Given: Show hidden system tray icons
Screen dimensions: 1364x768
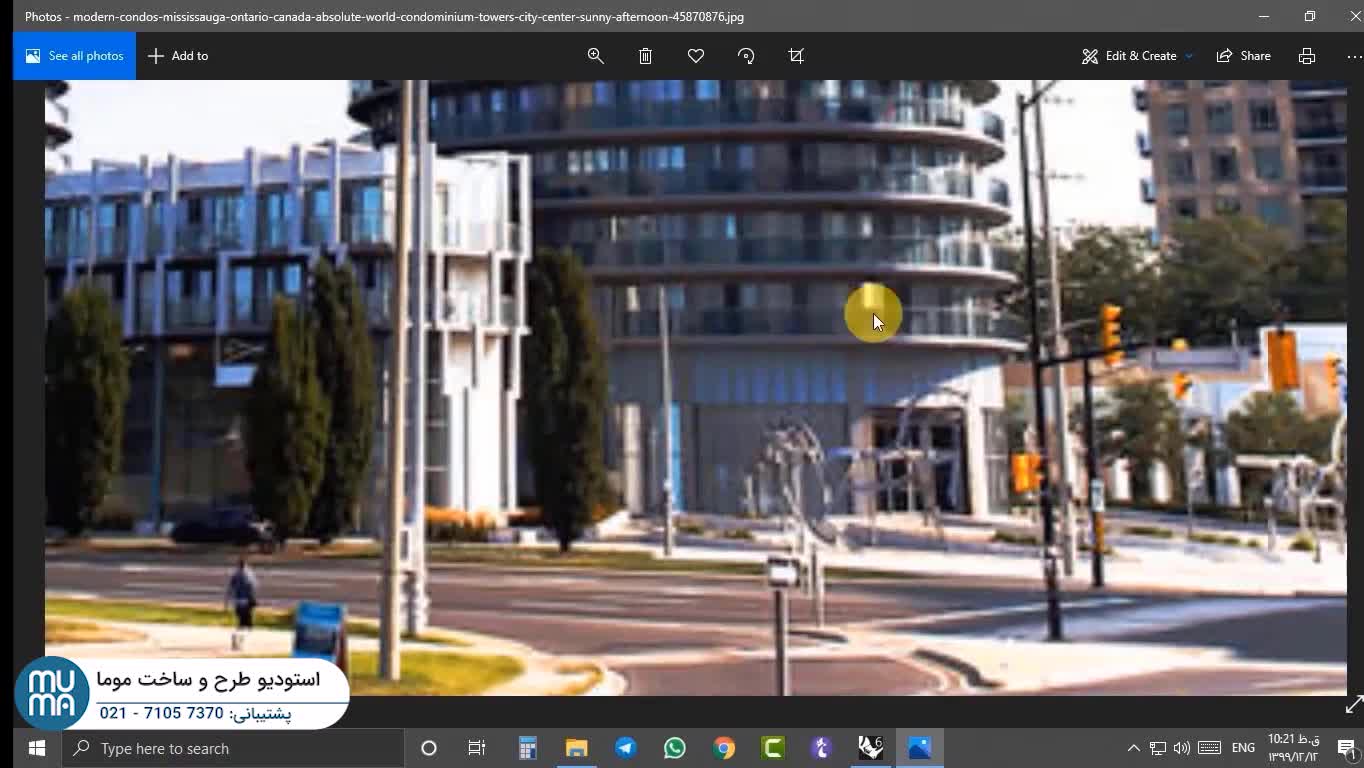Looking at the screenshot, I should 1133,748.
